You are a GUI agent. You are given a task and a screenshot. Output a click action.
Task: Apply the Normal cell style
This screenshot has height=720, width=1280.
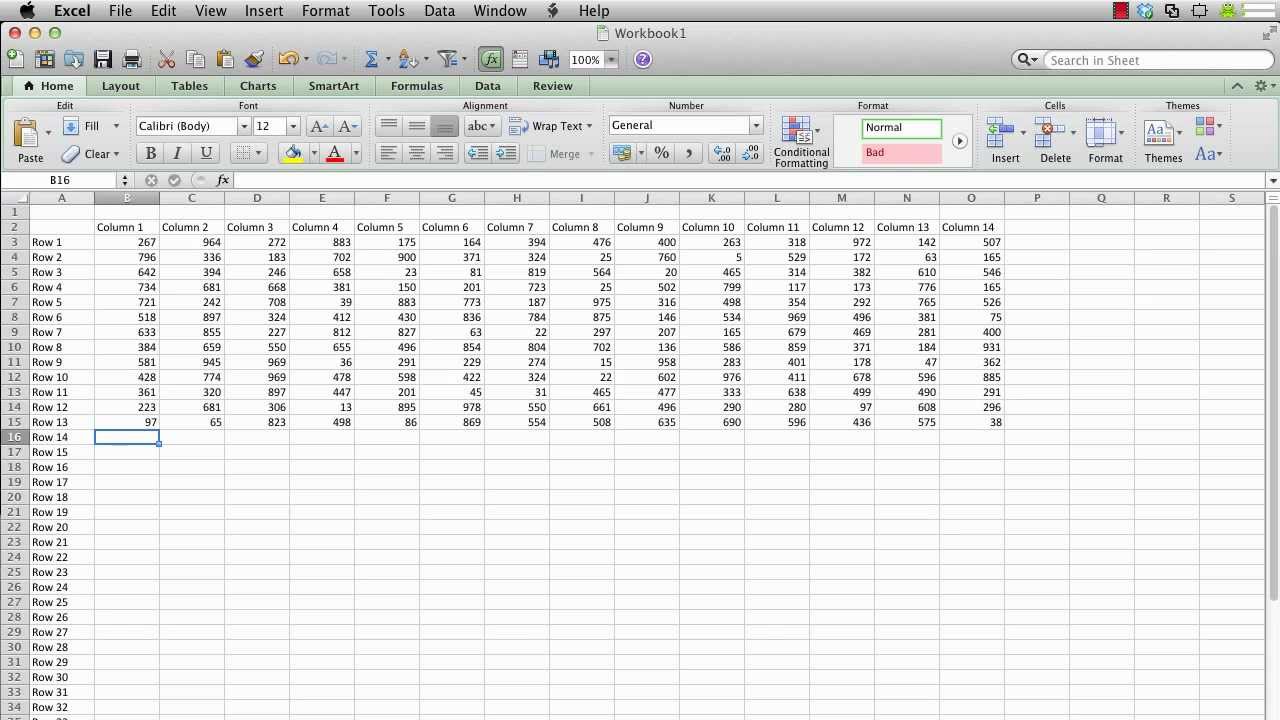click(x=901, y=128)
